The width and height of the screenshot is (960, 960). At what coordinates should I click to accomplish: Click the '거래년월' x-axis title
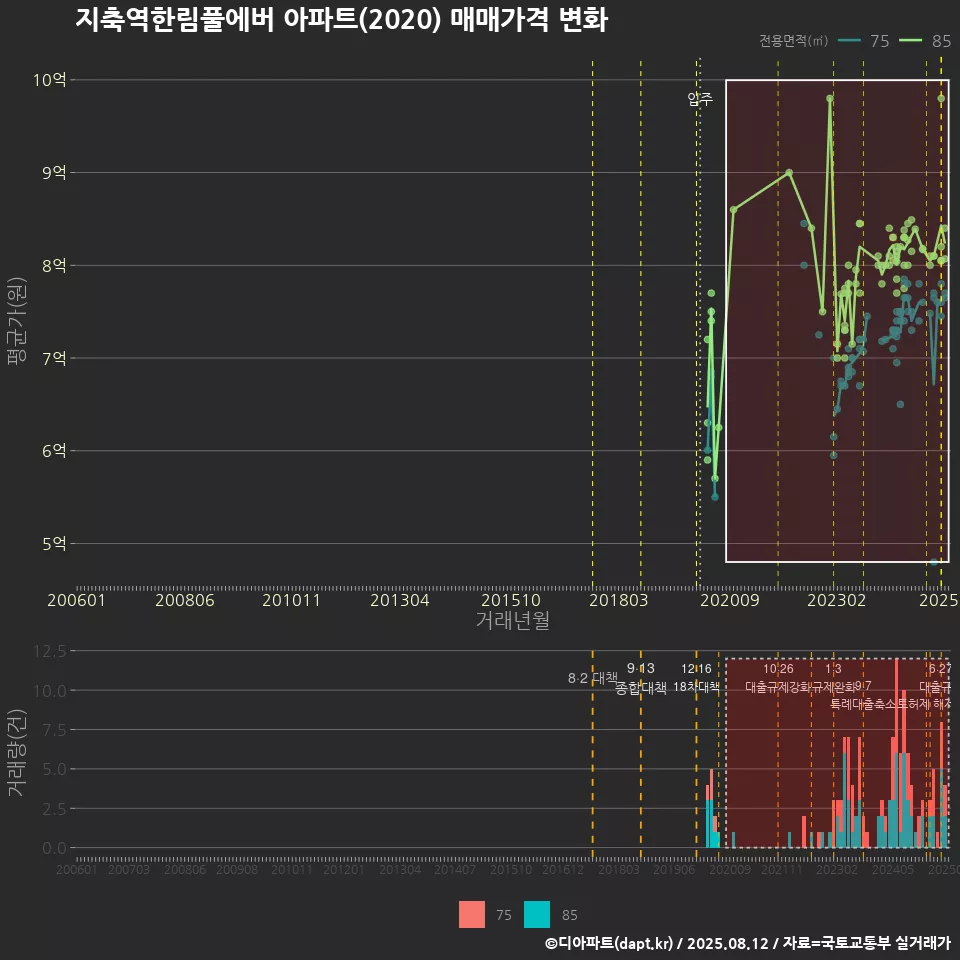pos(512,620)
